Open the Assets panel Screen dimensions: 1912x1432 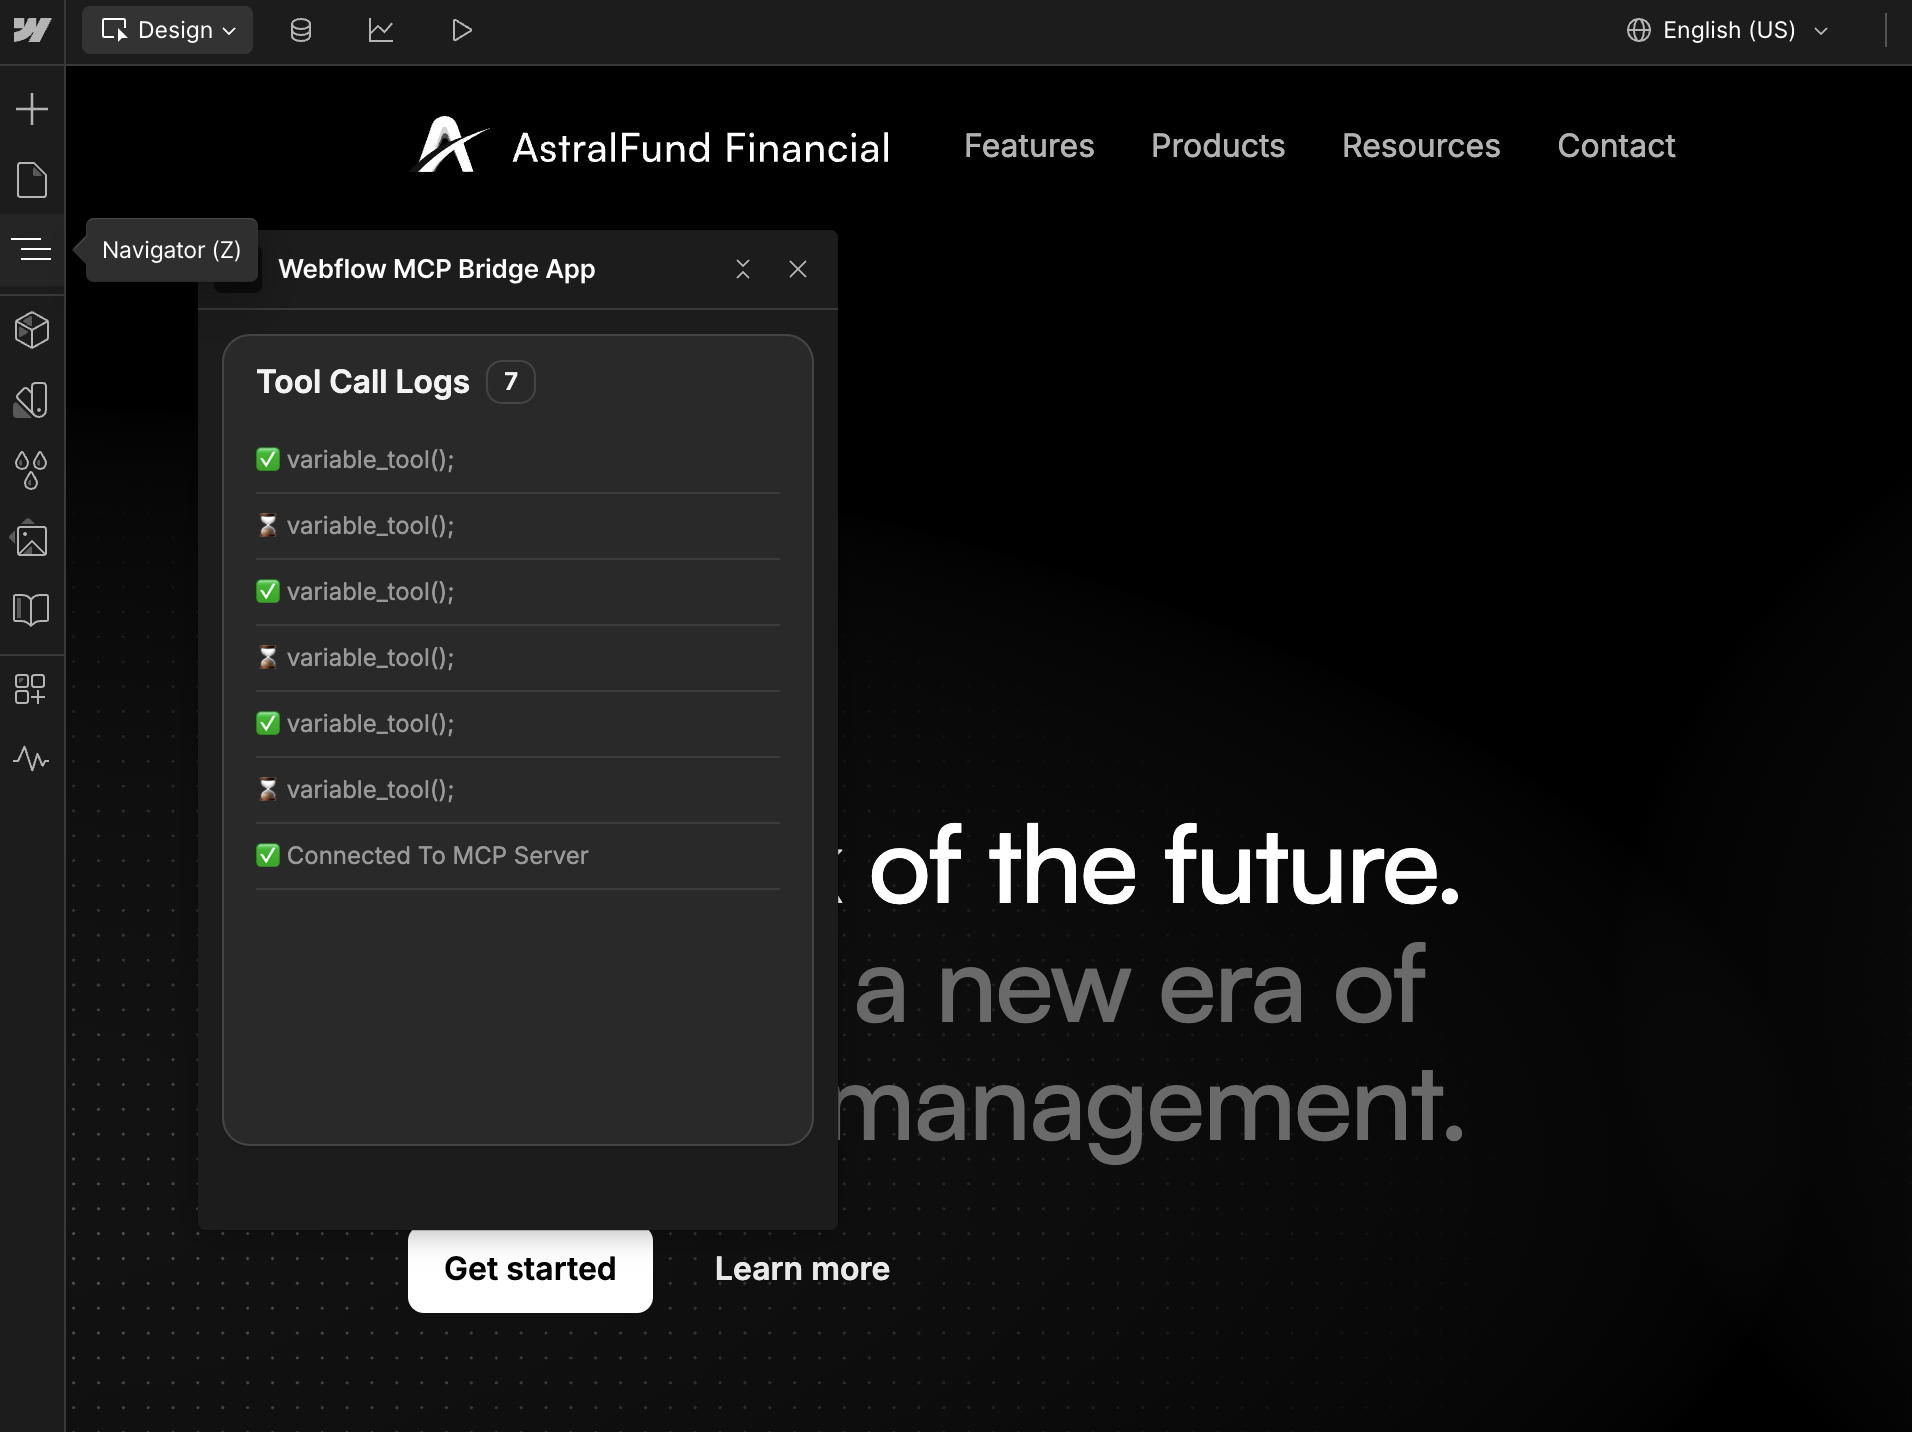pyautogui.click(x=33, y=540)
